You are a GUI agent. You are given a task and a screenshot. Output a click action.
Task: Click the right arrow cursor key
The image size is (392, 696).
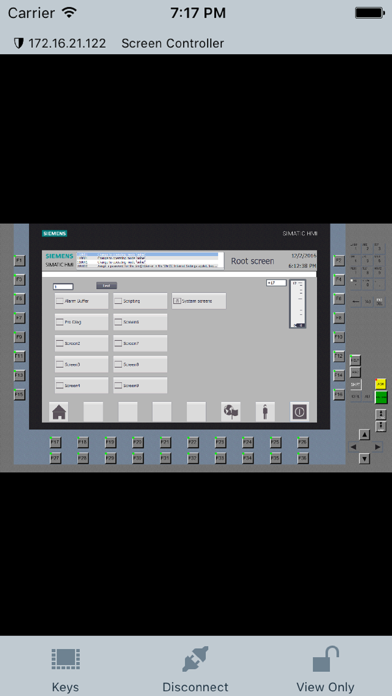[x=377, y=447]
